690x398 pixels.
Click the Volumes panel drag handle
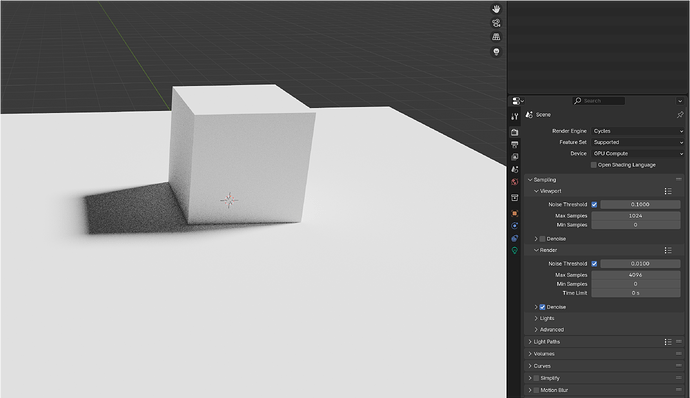click(x=679, y=354)
